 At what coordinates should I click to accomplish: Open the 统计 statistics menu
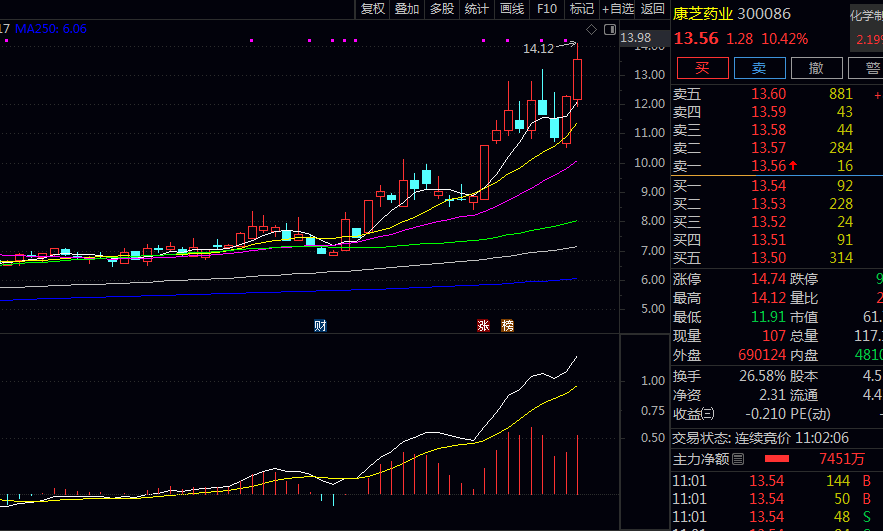477,9
